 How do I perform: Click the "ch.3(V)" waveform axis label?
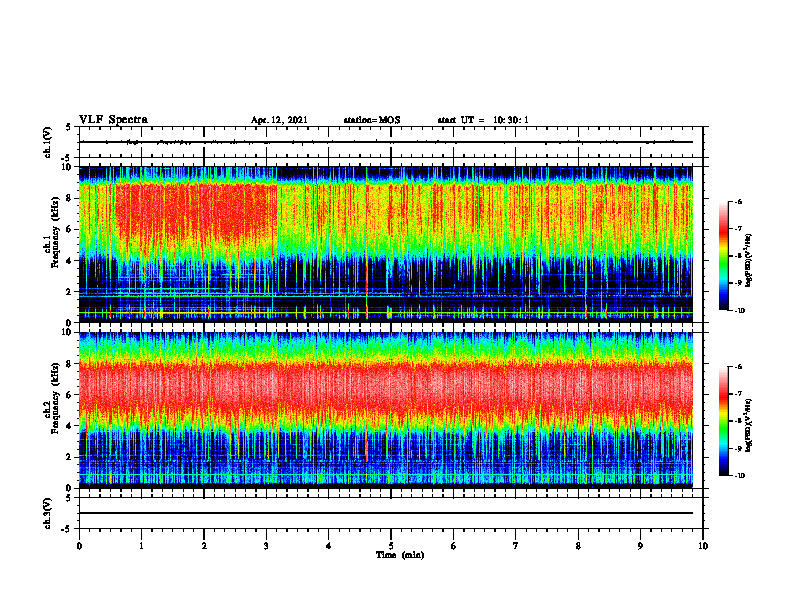point(47,513)
